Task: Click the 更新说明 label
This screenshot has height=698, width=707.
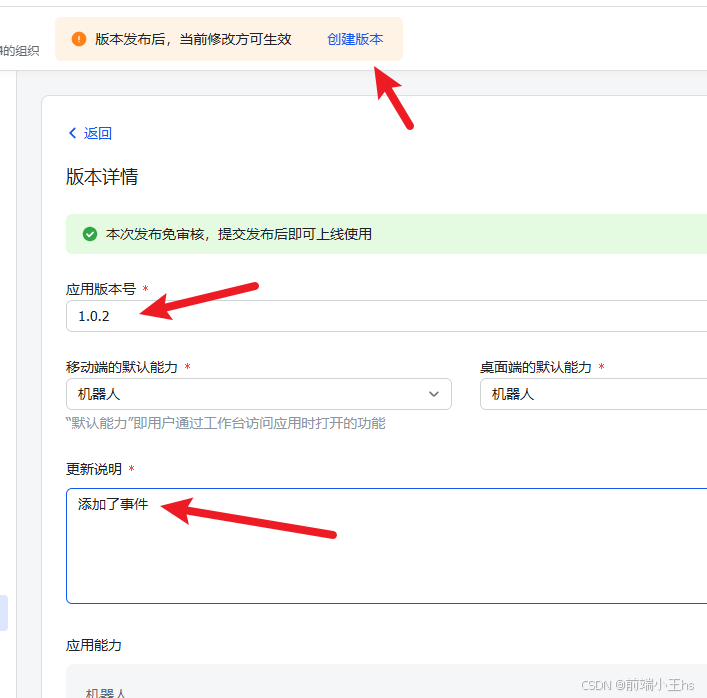Action: pos(94,469)
